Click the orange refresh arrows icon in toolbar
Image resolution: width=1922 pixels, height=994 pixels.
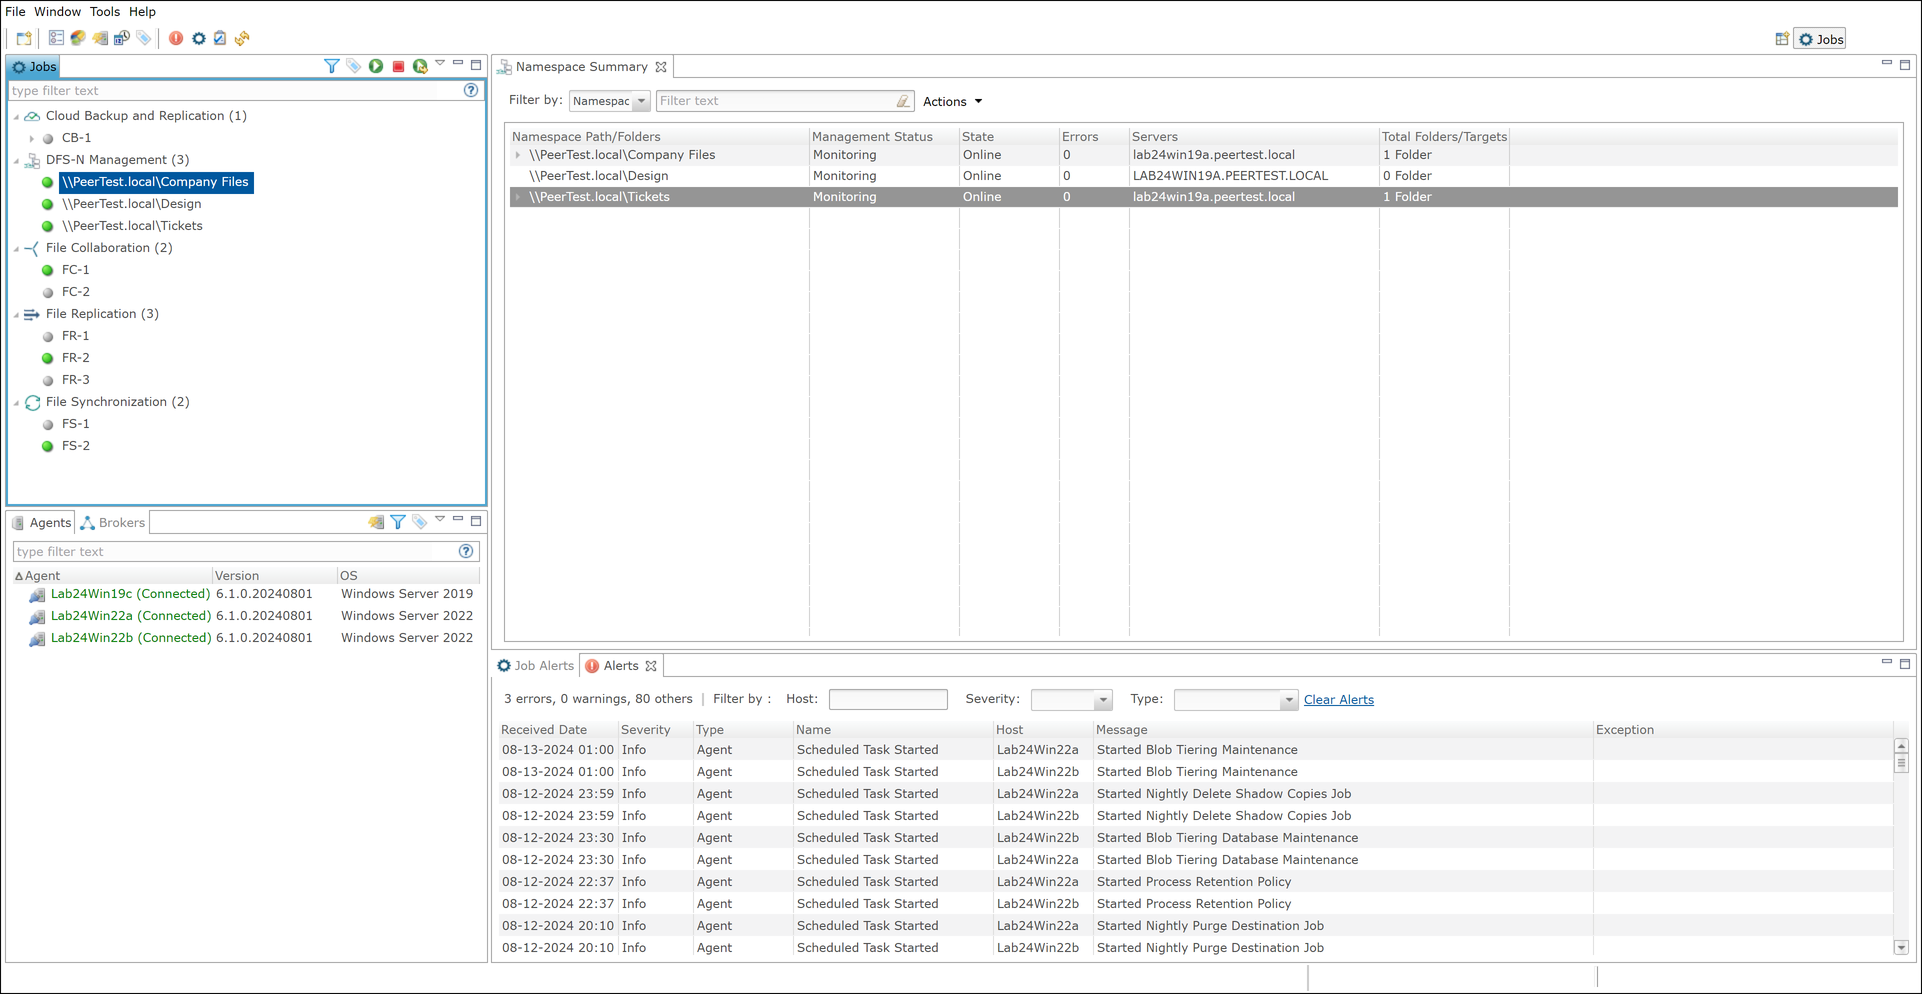242,38
